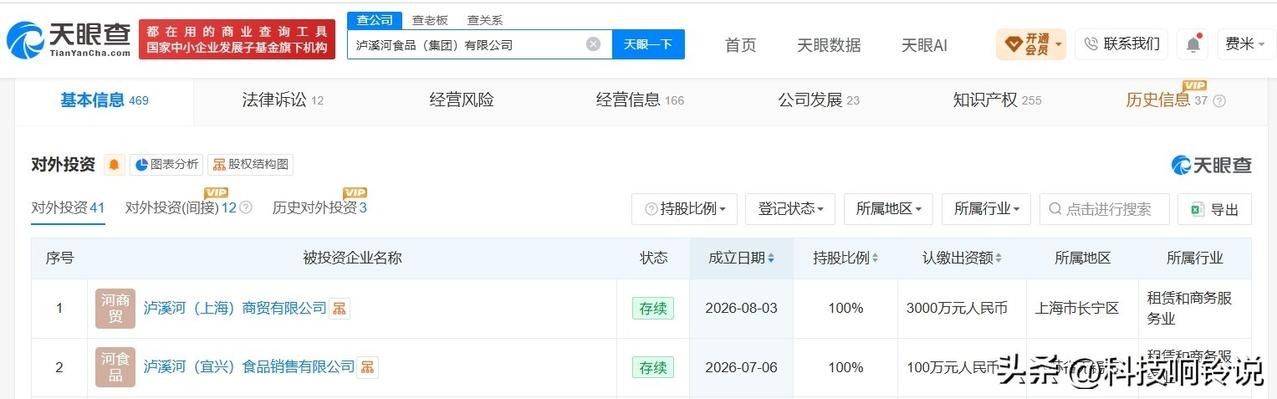The width and height of the screenshot is (1277, 399).
Task: Select the 历史对外投资 3 sub-tab
Action: click(x=320, y=208)
